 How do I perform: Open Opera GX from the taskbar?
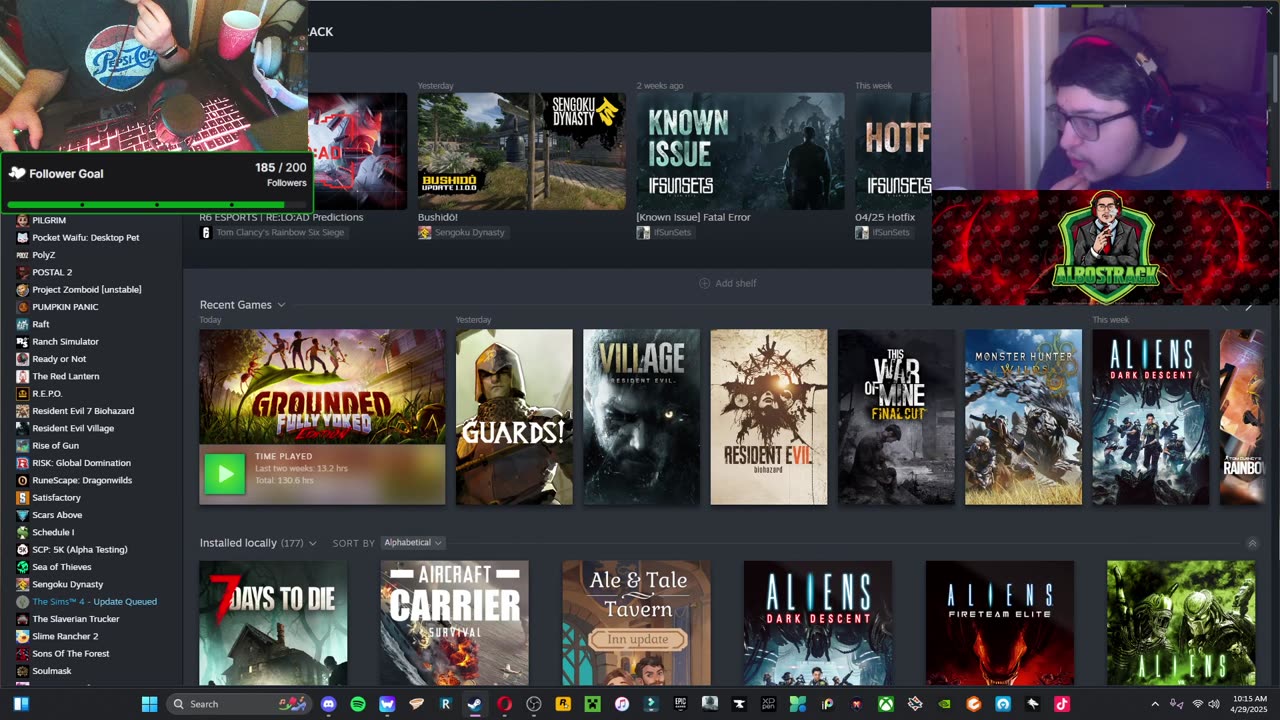504,704
